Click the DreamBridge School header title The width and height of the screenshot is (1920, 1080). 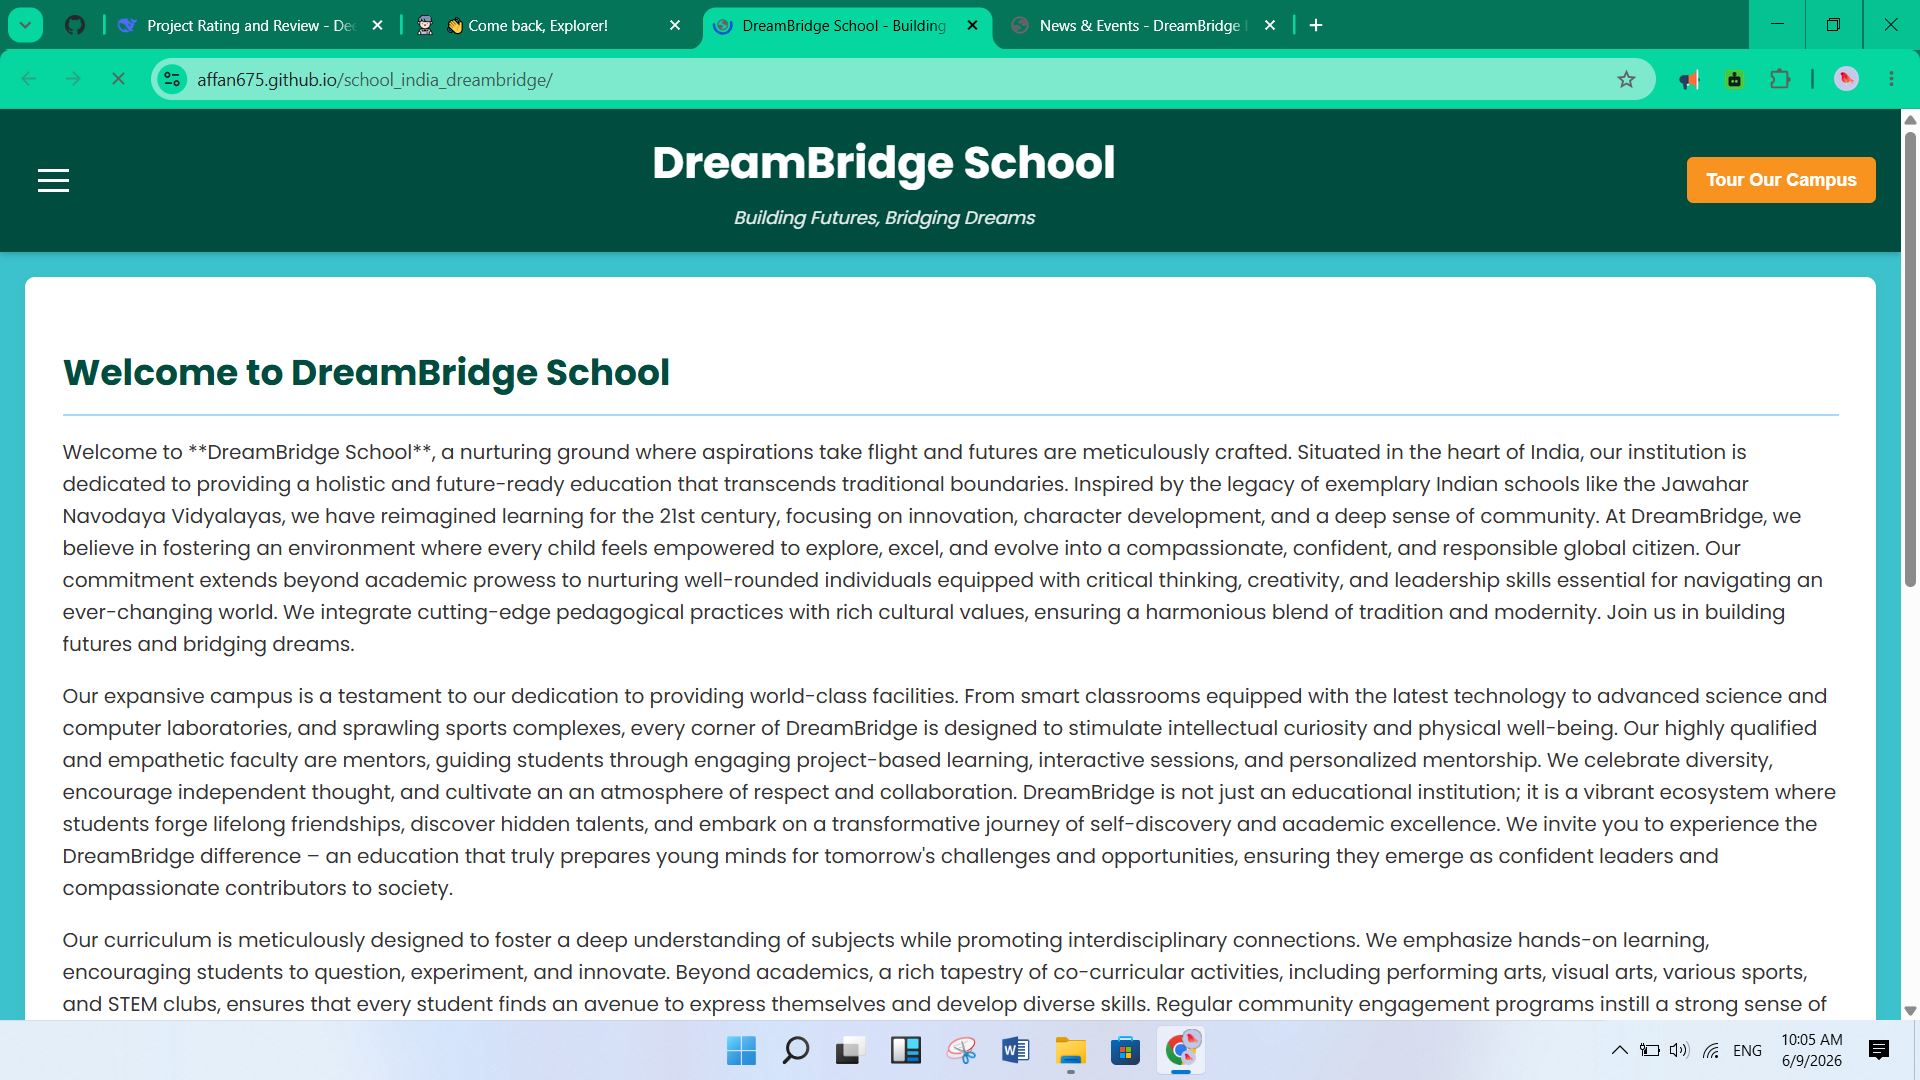884,163
